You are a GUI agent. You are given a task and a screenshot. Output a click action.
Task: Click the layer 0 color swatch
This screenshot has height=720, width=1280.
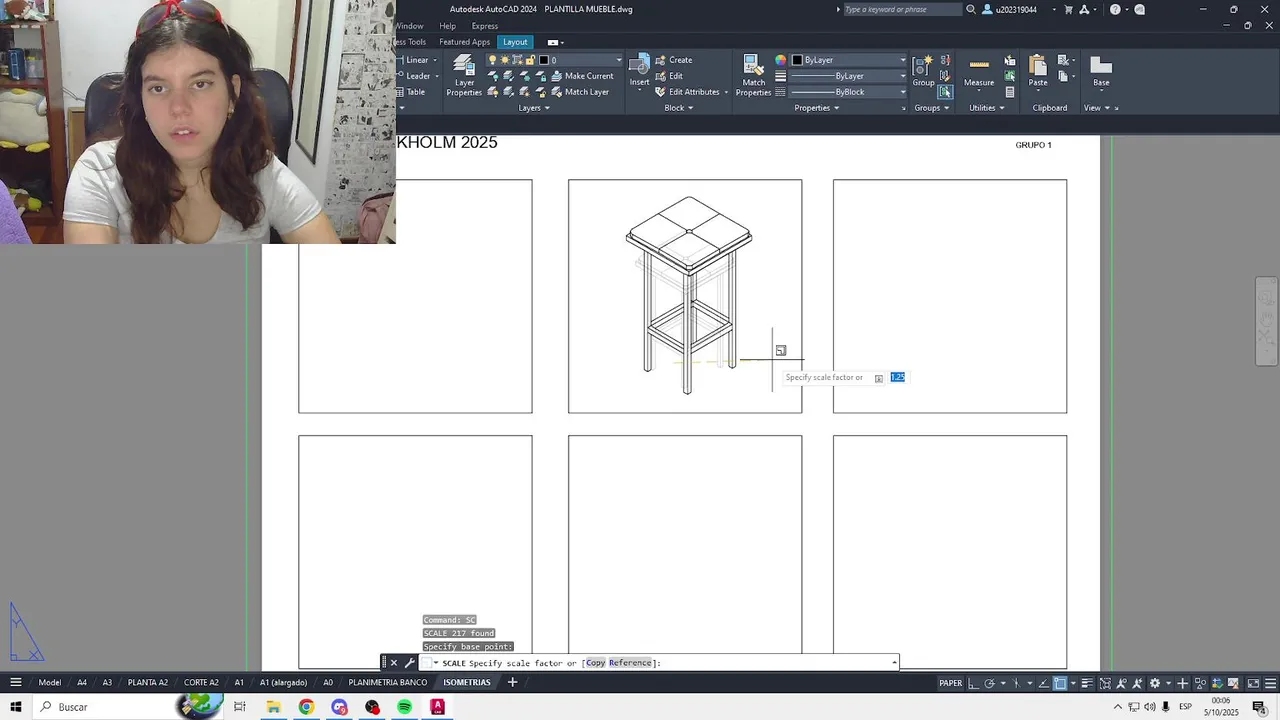[x=542, y=60]
